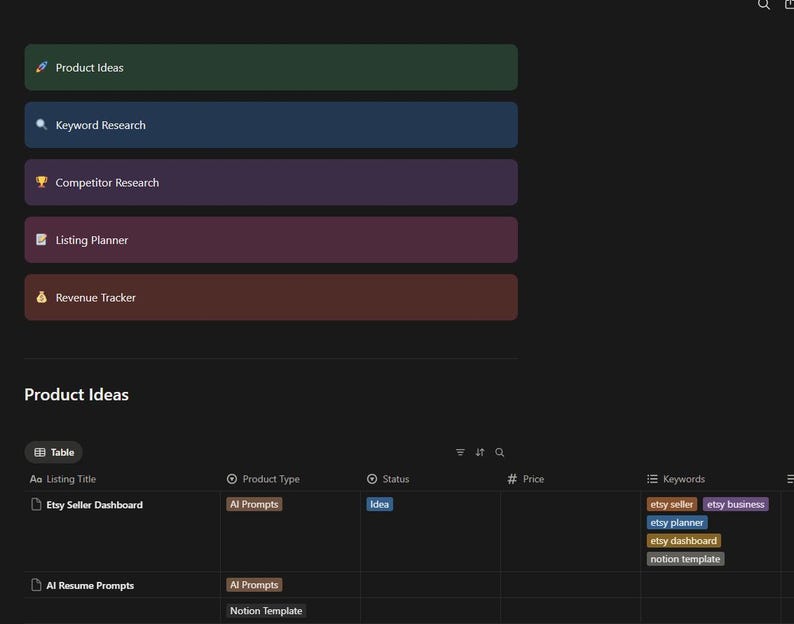This screenshot has height=624, width=794.
Task: Click the hash icon in Price header
Action: point(512,479)
